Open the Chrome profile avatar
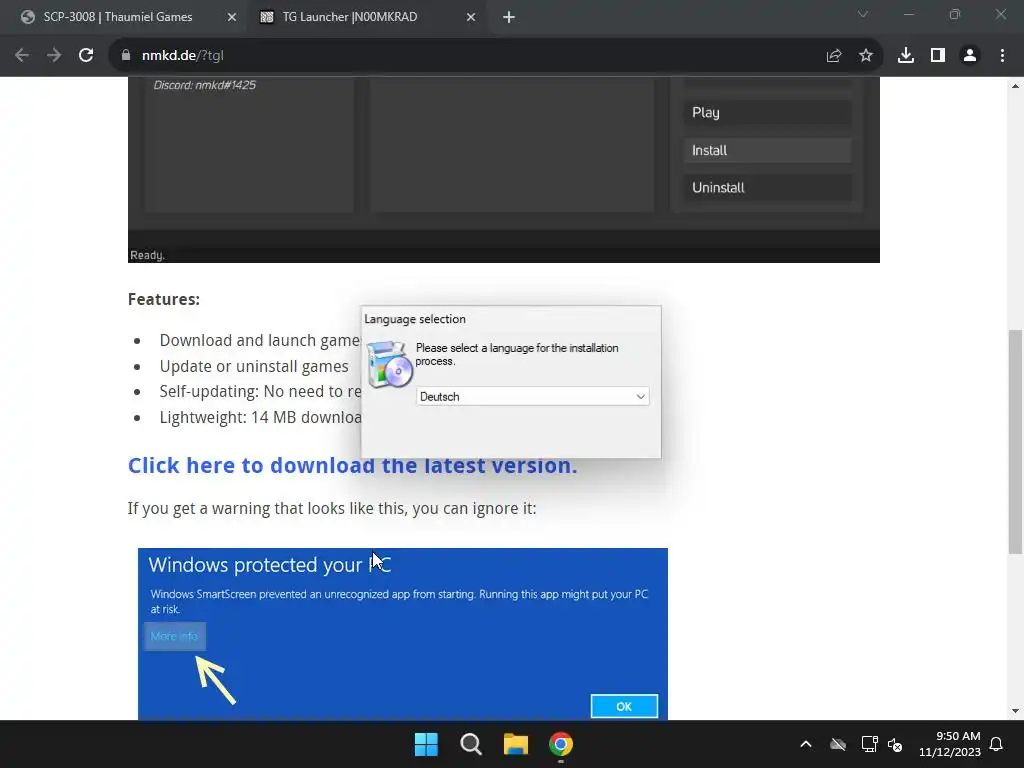 click(970, 56)
